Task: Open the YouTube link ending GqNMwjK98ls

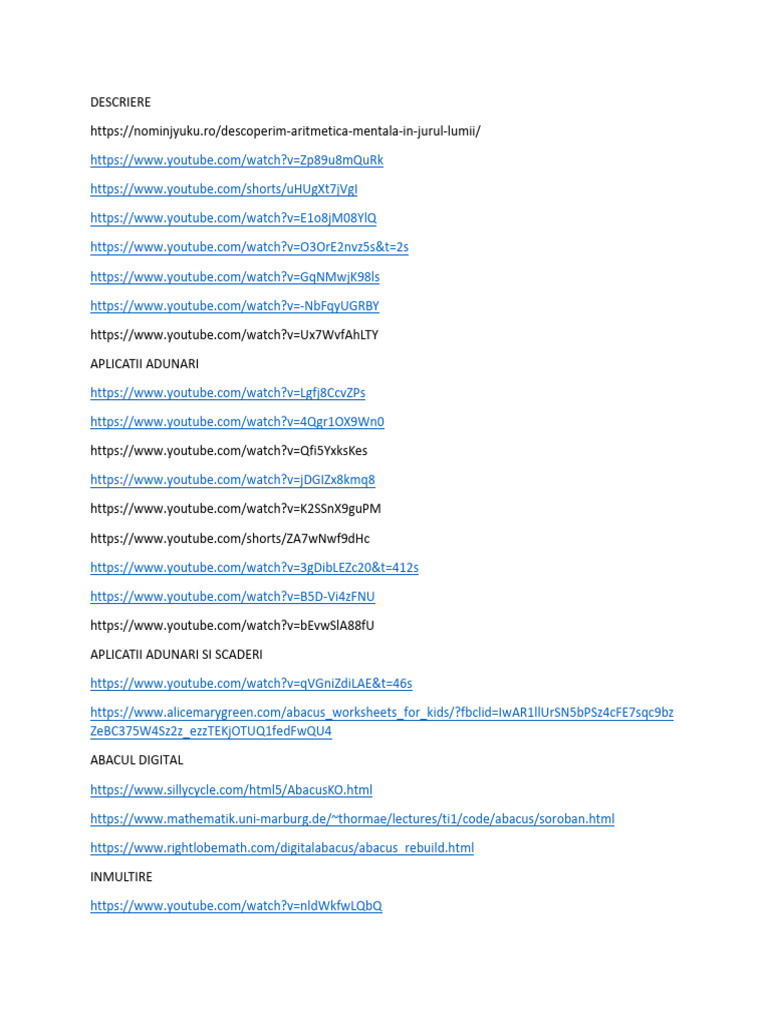Action: pyautogui.click(x=234, y=277)
